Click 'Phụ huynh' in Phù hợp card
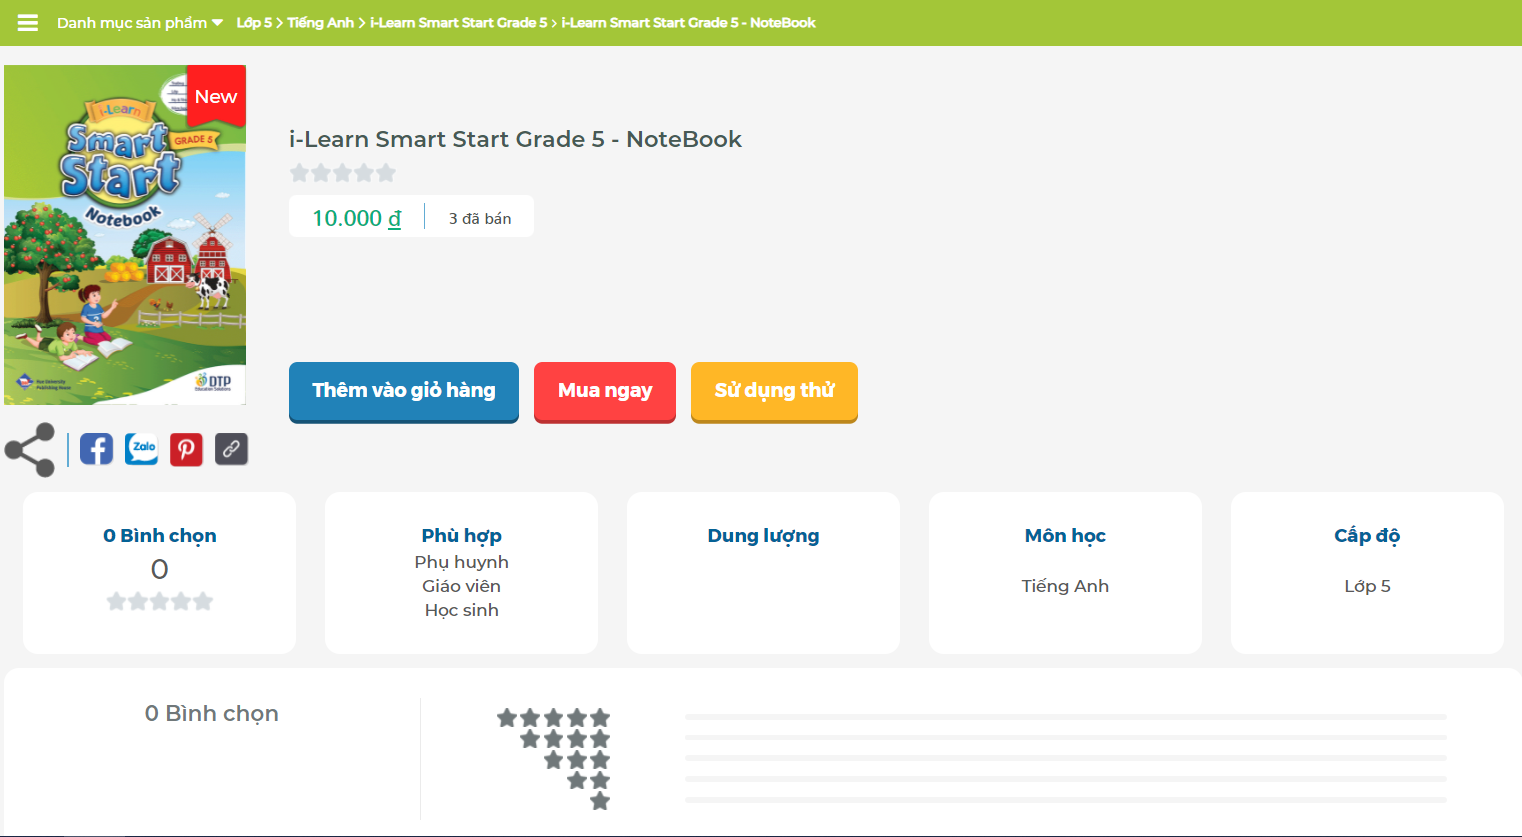Screen dimensions: 1522x837 461,562
